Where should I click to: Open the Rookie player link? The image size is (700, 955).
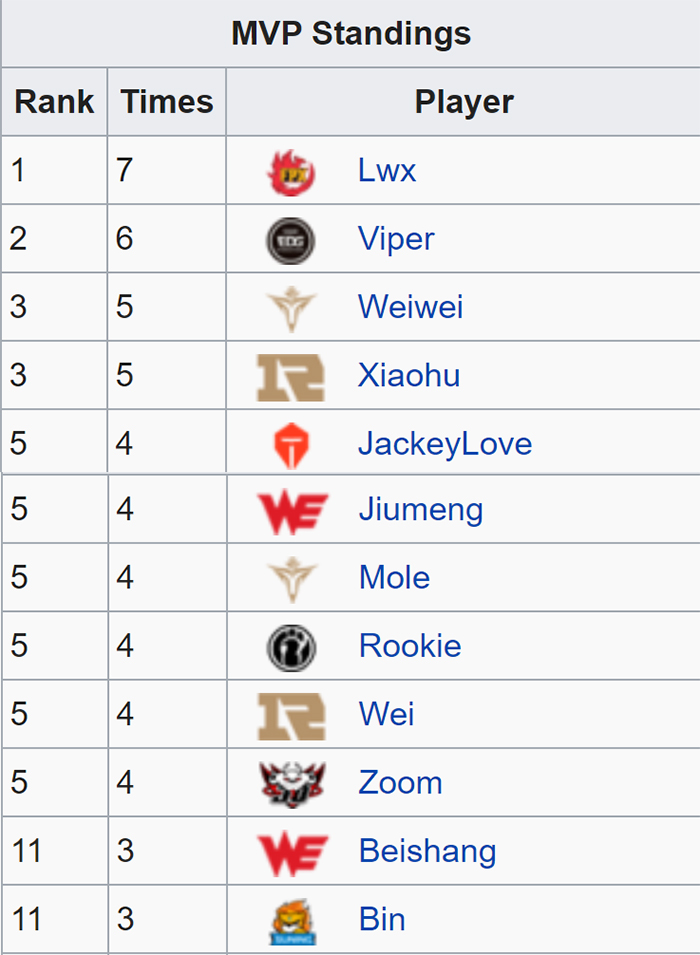[x=410, y=646]
